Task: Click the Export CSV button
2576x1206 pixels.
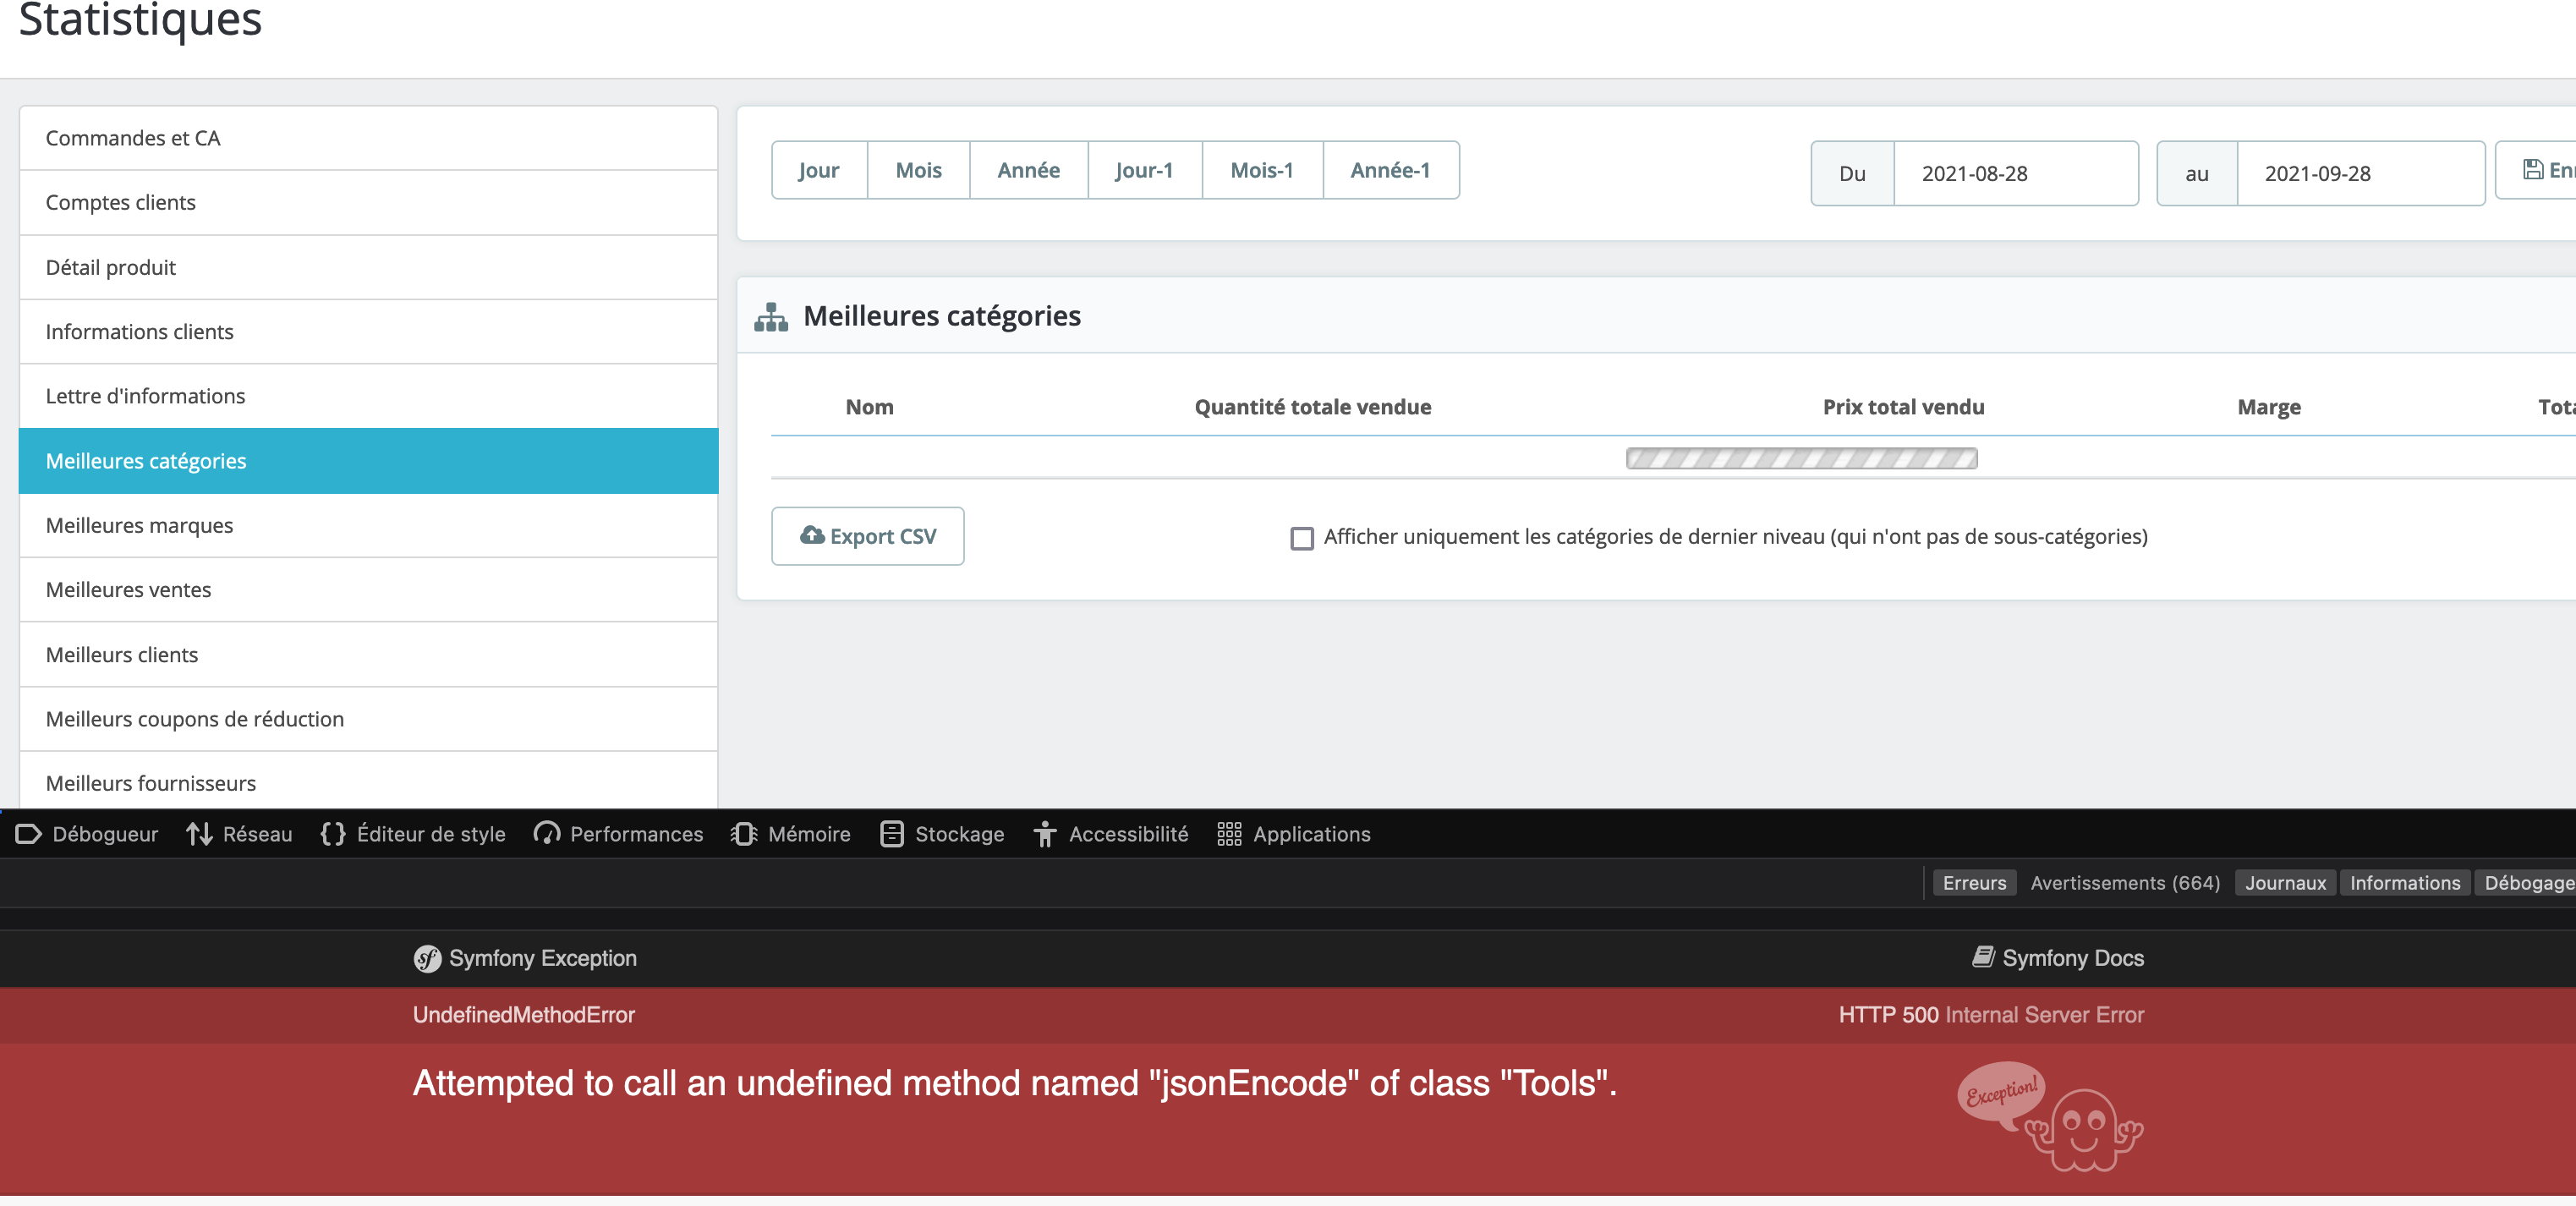Action: (867, 536)
